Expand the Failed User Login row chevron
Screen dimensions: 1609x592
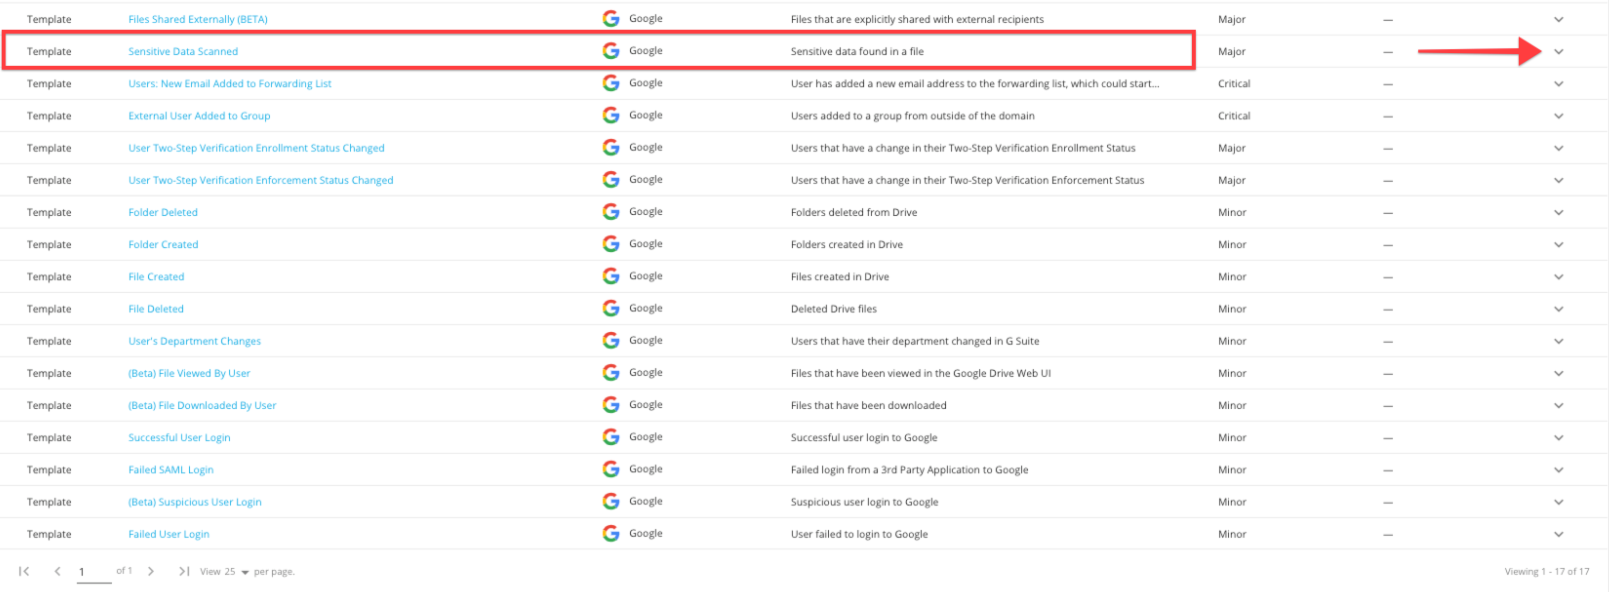click(x=1558, y=534)
